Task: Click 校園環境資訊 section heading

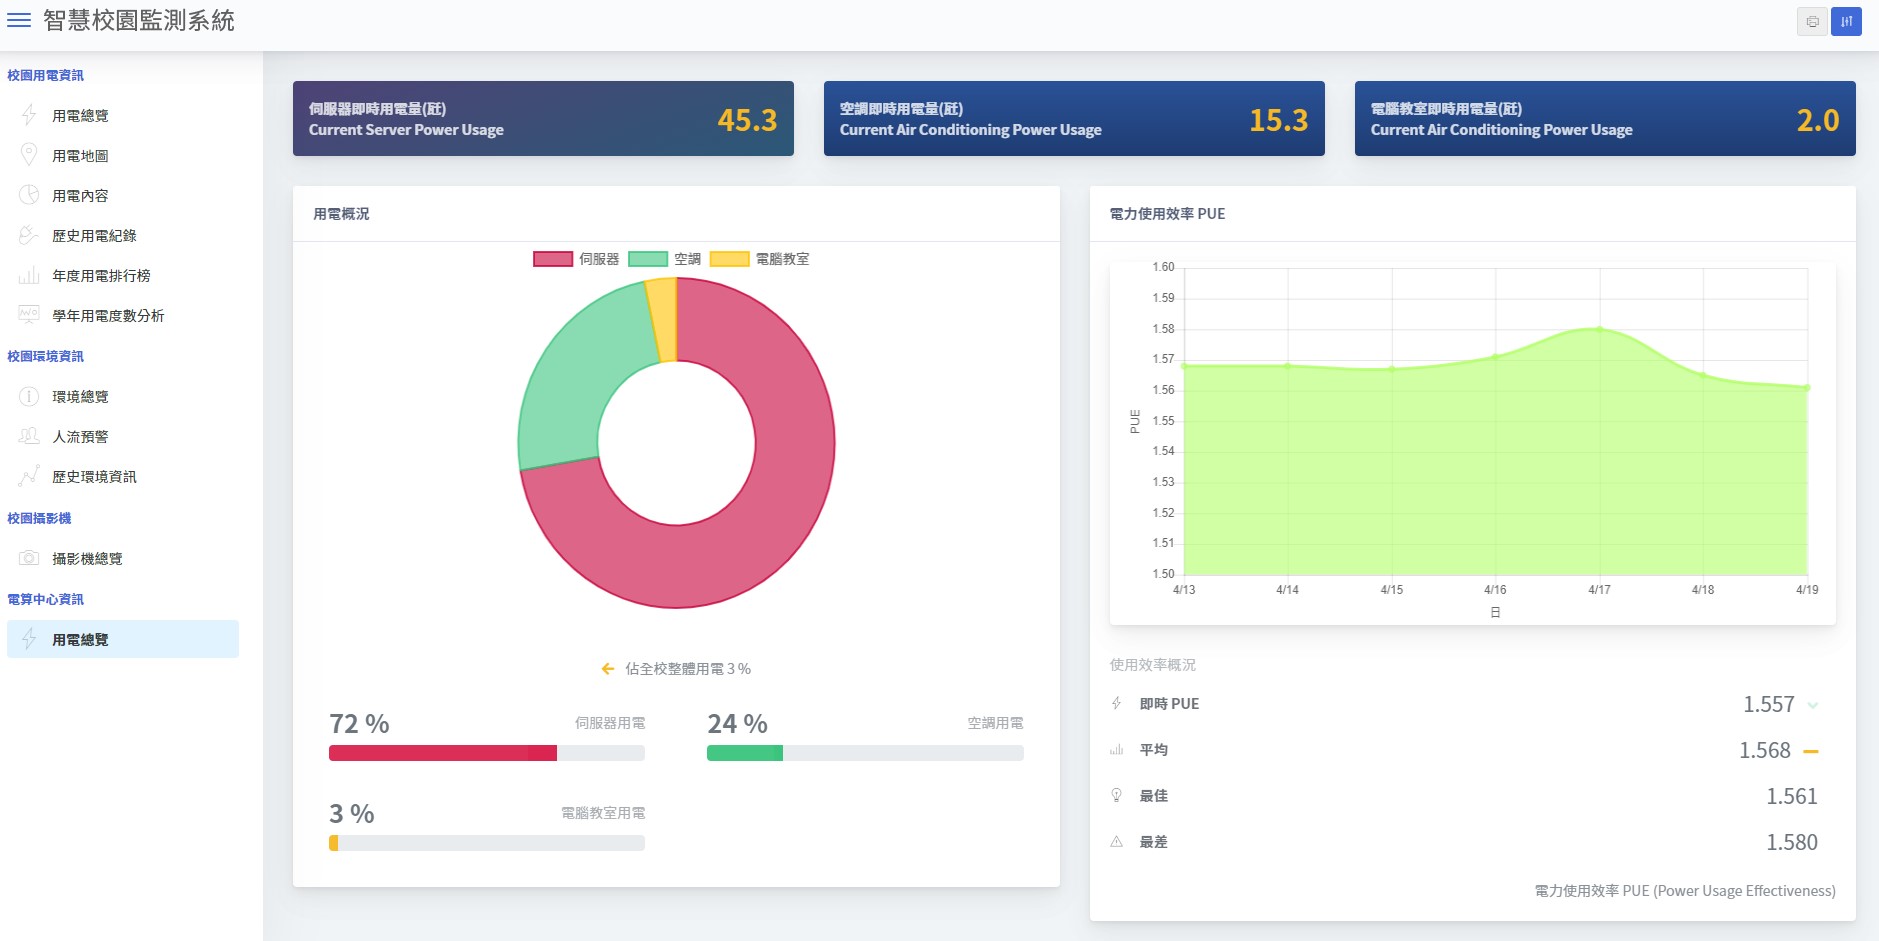Action: coord(45,356)
